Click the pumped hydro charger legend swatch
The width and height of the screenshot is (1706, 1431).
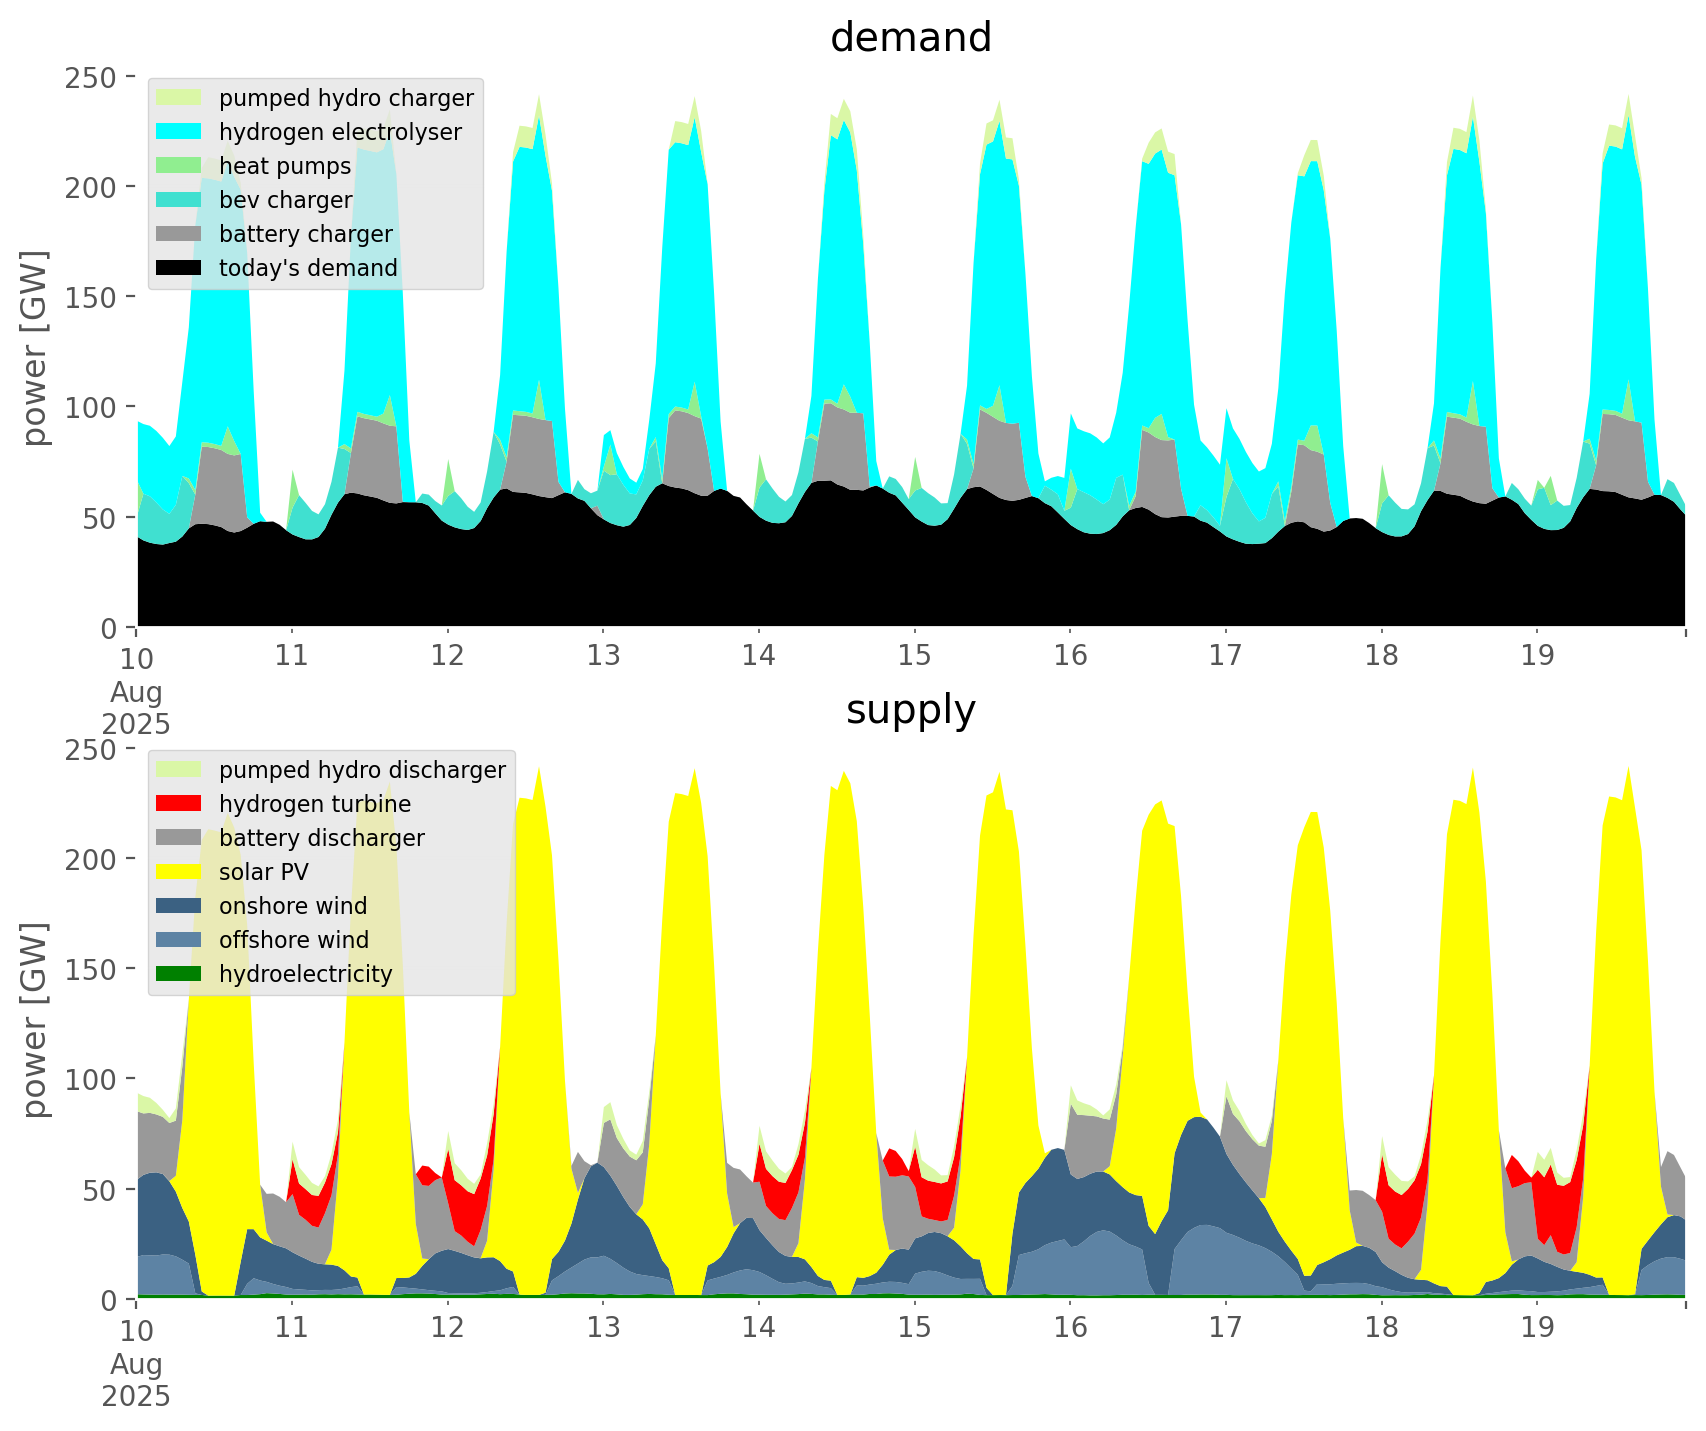180,98
